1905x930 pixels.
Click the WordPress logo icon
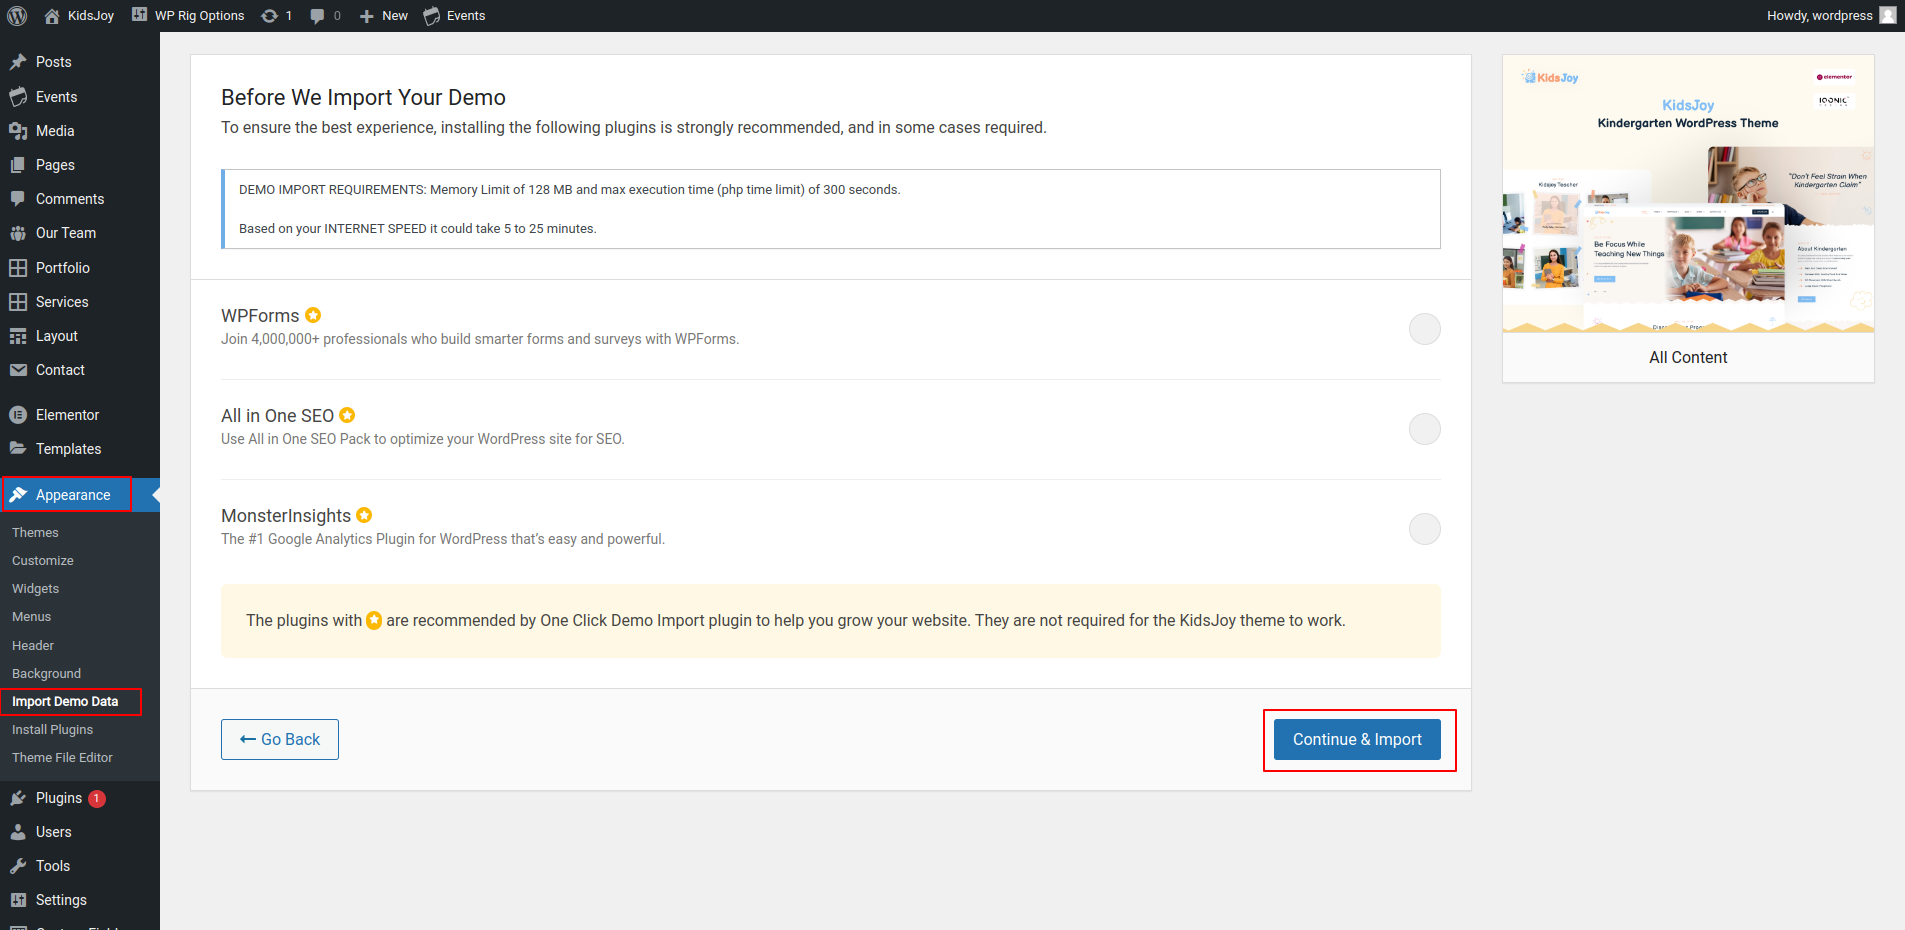click(x=17, y=16)
